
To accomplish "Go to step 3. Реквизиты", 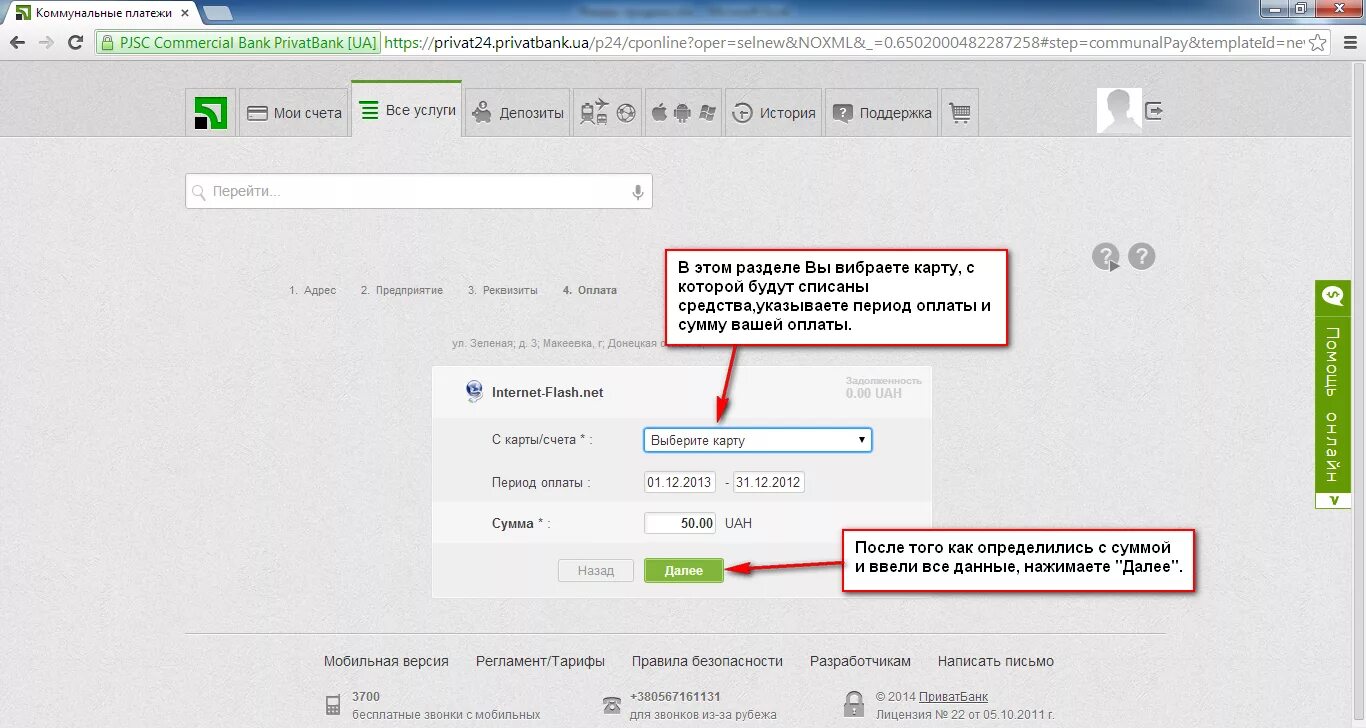I will (503, 290).
